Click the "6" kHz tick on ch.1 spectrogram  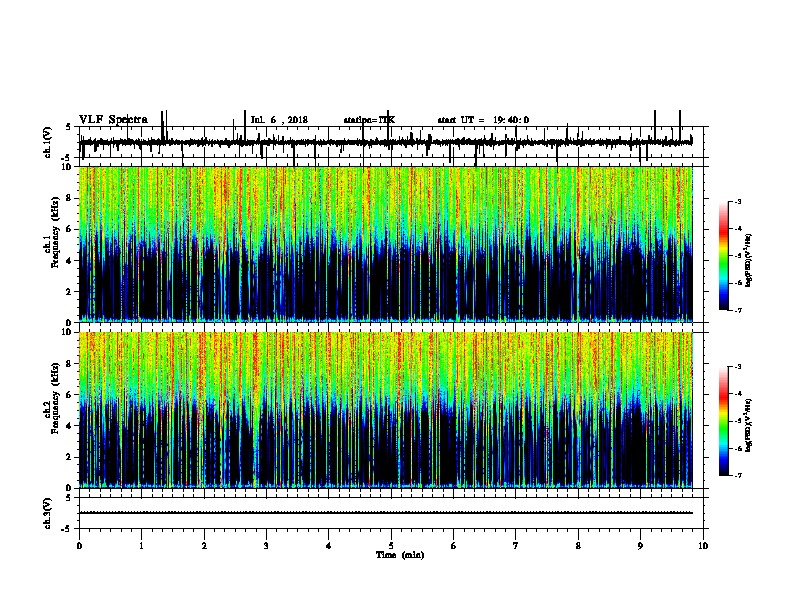[69, 229]
